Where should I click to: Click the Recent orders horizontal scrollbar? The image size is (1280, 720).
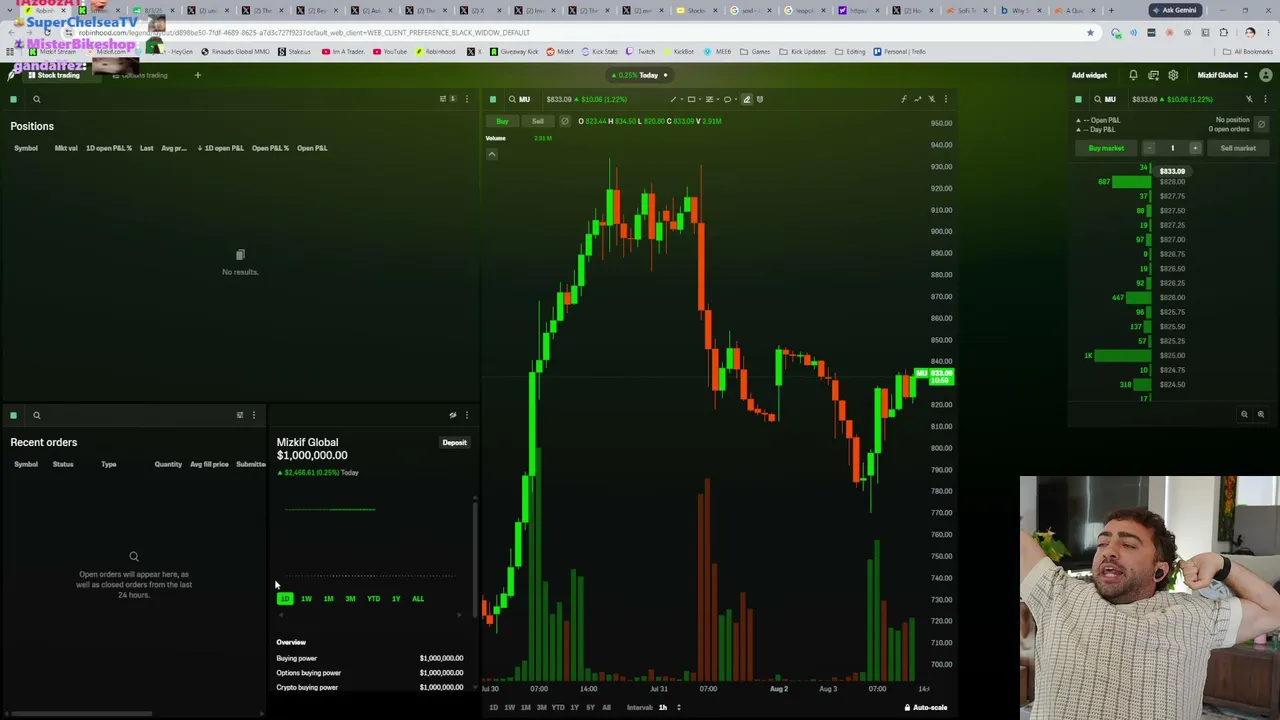pos(80,714)
